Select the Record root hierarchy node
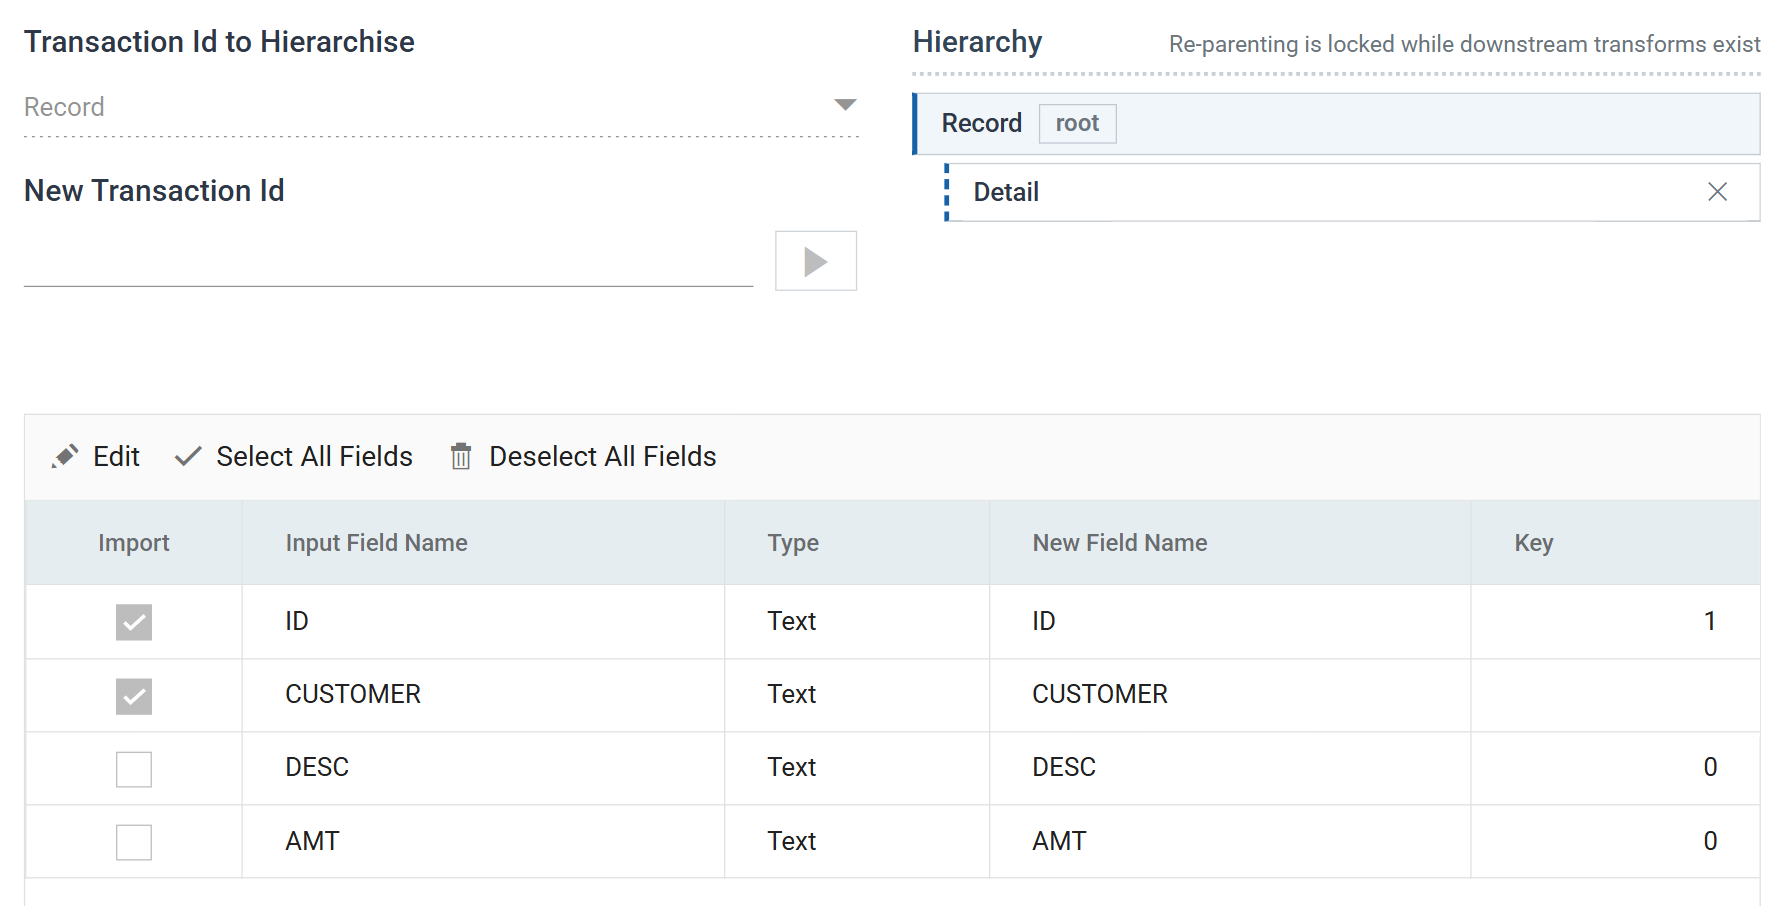Screen dimensions: 1784x906 (1336, 124)
